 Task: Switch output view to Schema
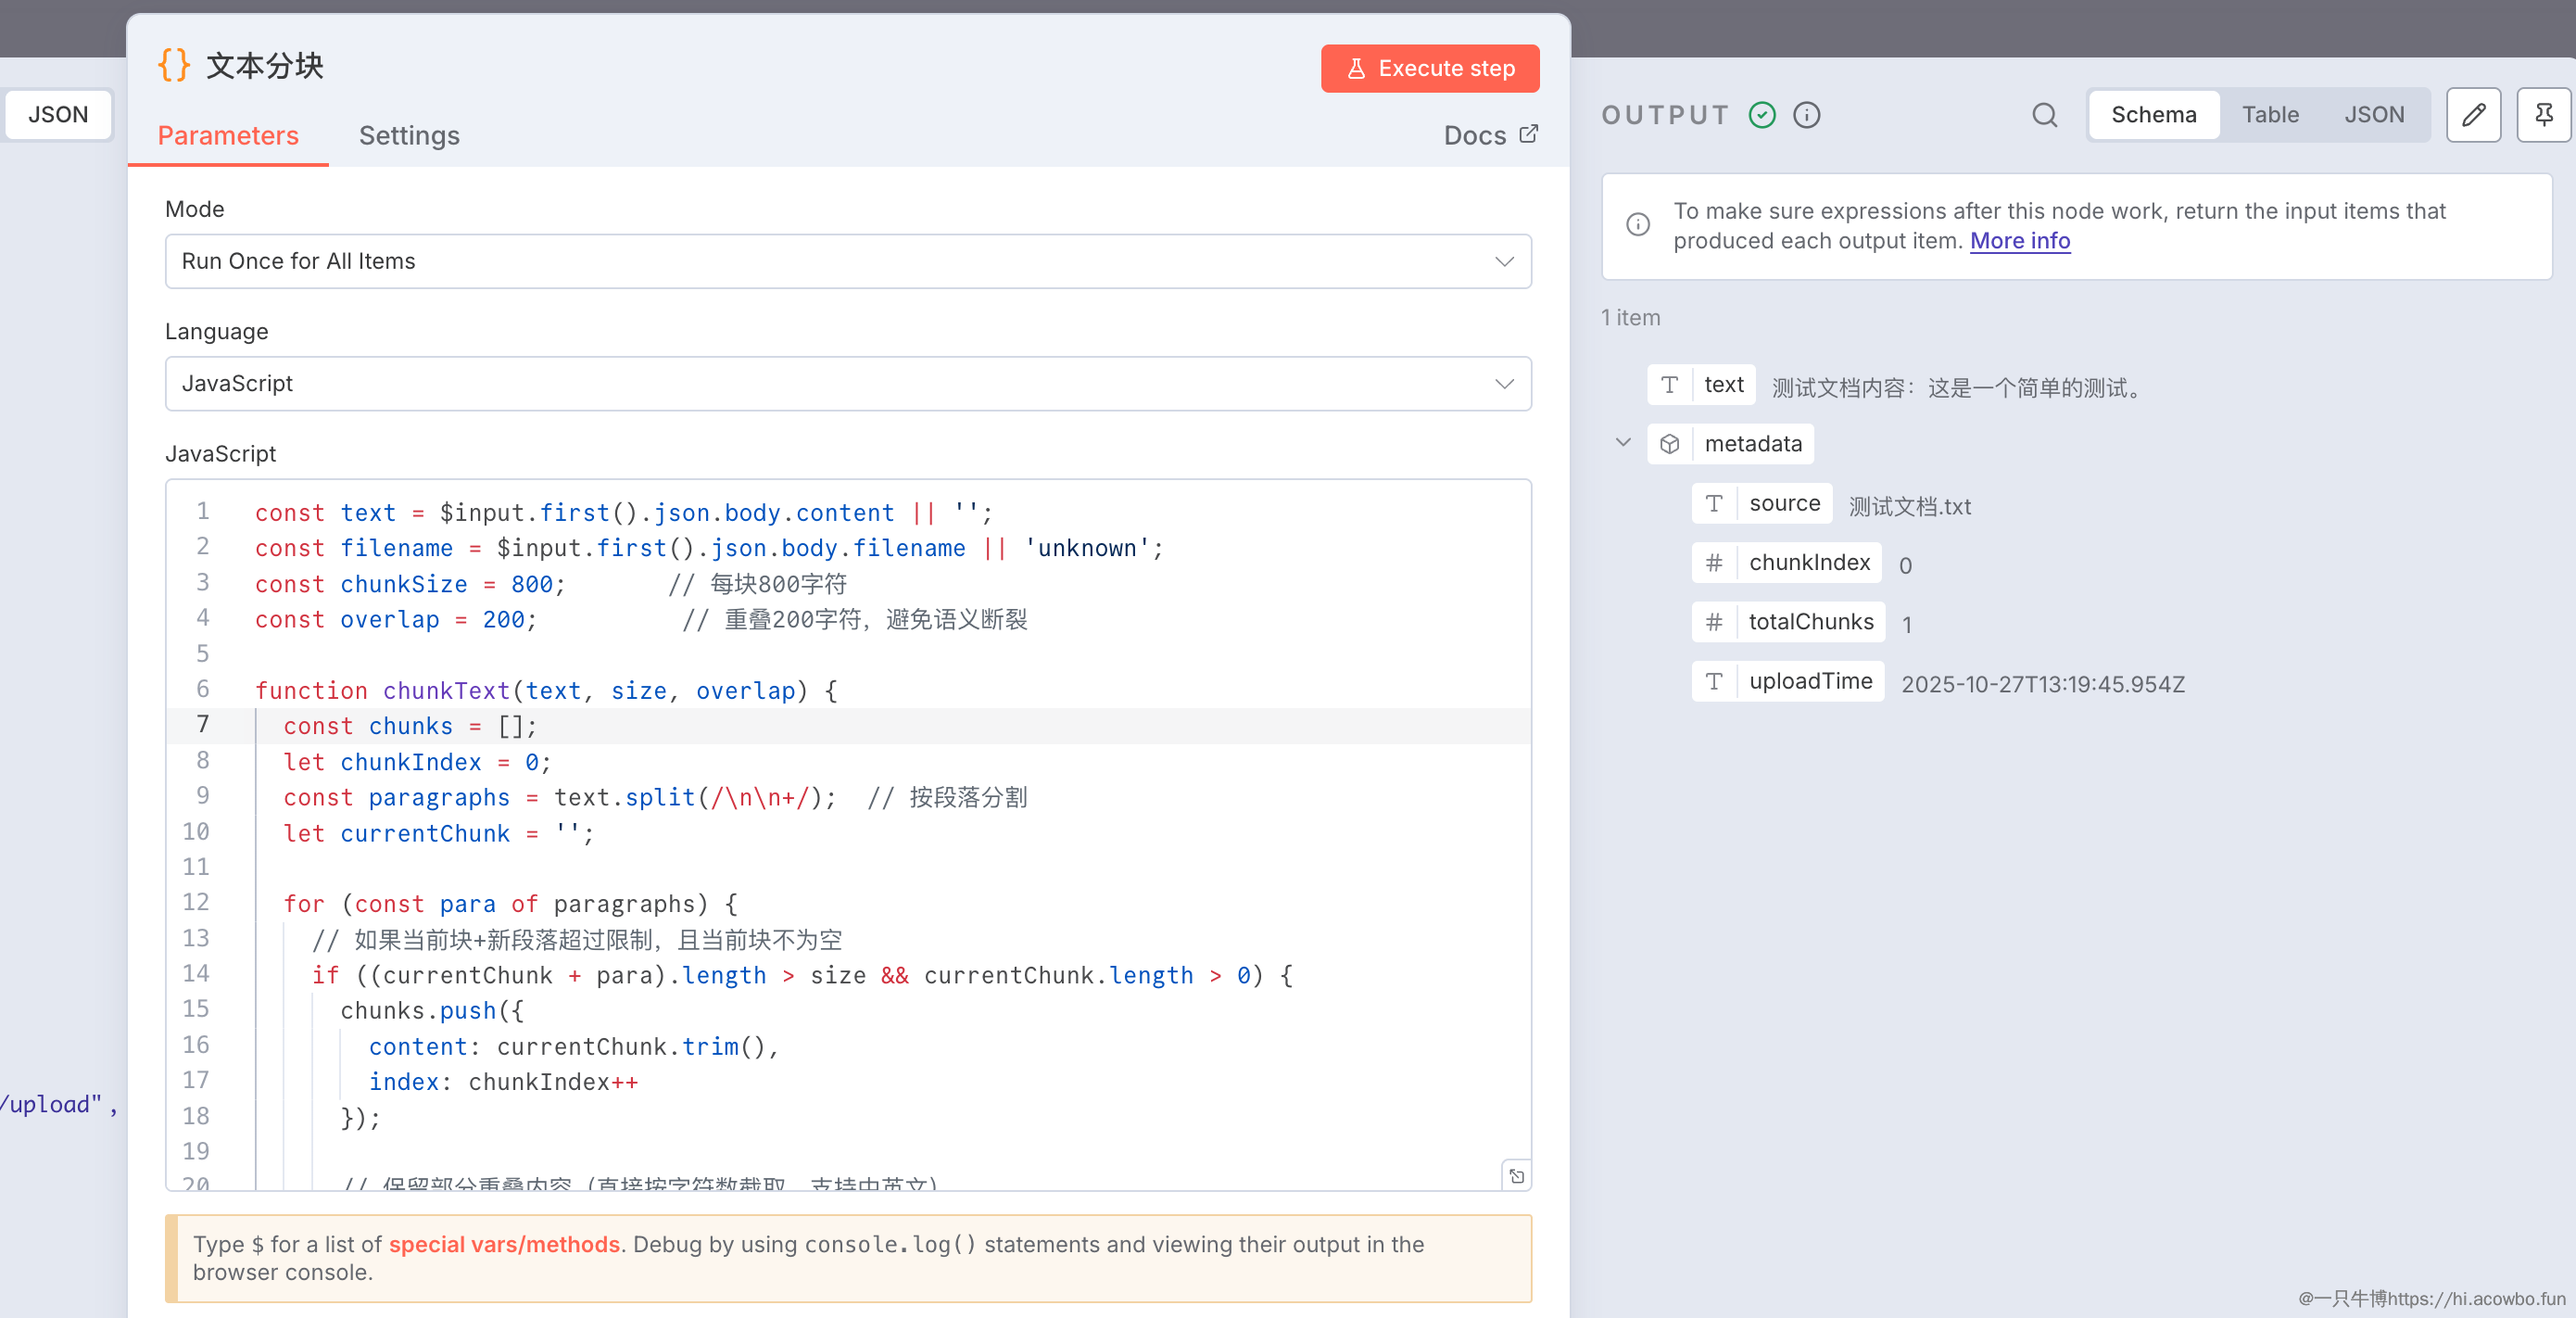pos(2153,115)
